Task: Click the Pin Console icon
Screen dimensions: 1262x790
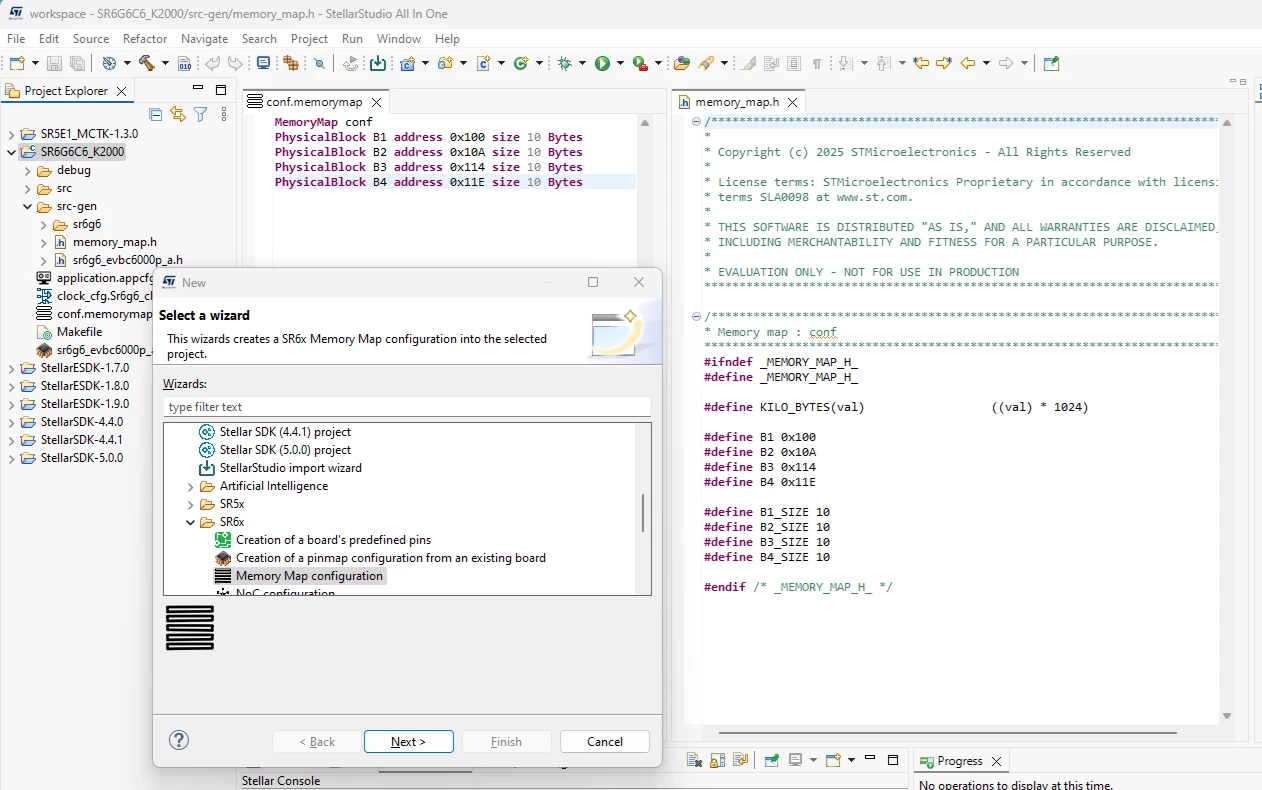Action: (772, 761)
